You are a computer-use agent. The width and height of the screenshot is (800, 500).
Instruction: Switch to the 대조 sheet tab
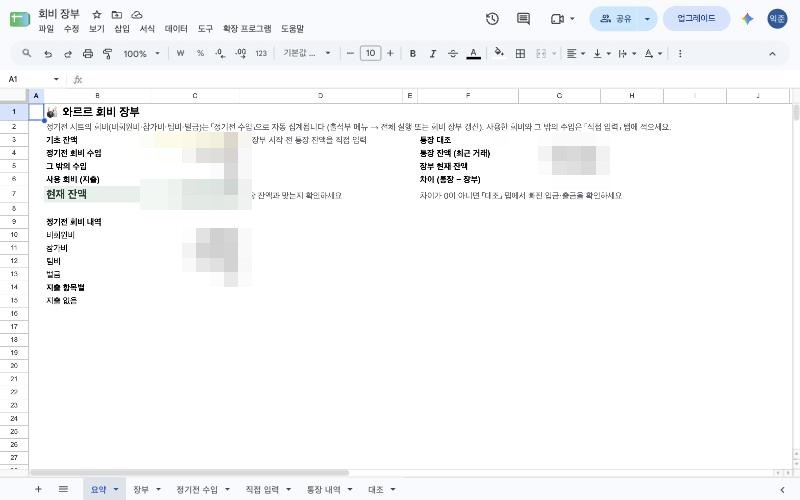376,490
